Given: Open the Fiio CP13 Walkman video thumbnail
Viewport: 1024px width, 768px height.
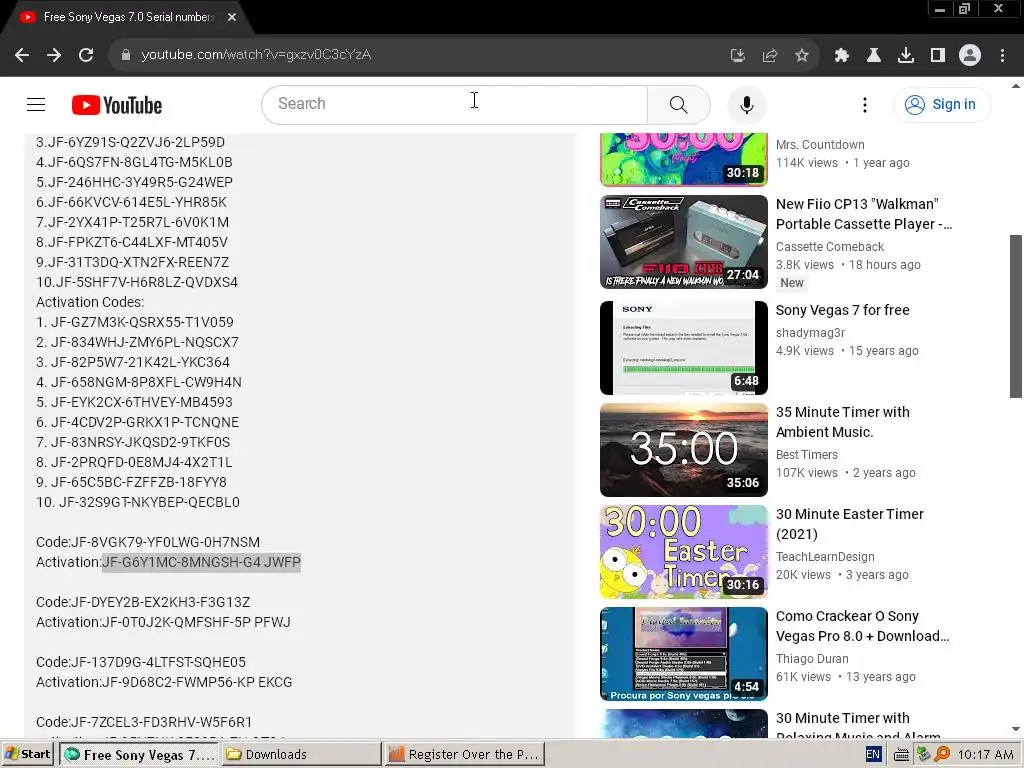Looking at the screenshot, I should tap(683, 242).
